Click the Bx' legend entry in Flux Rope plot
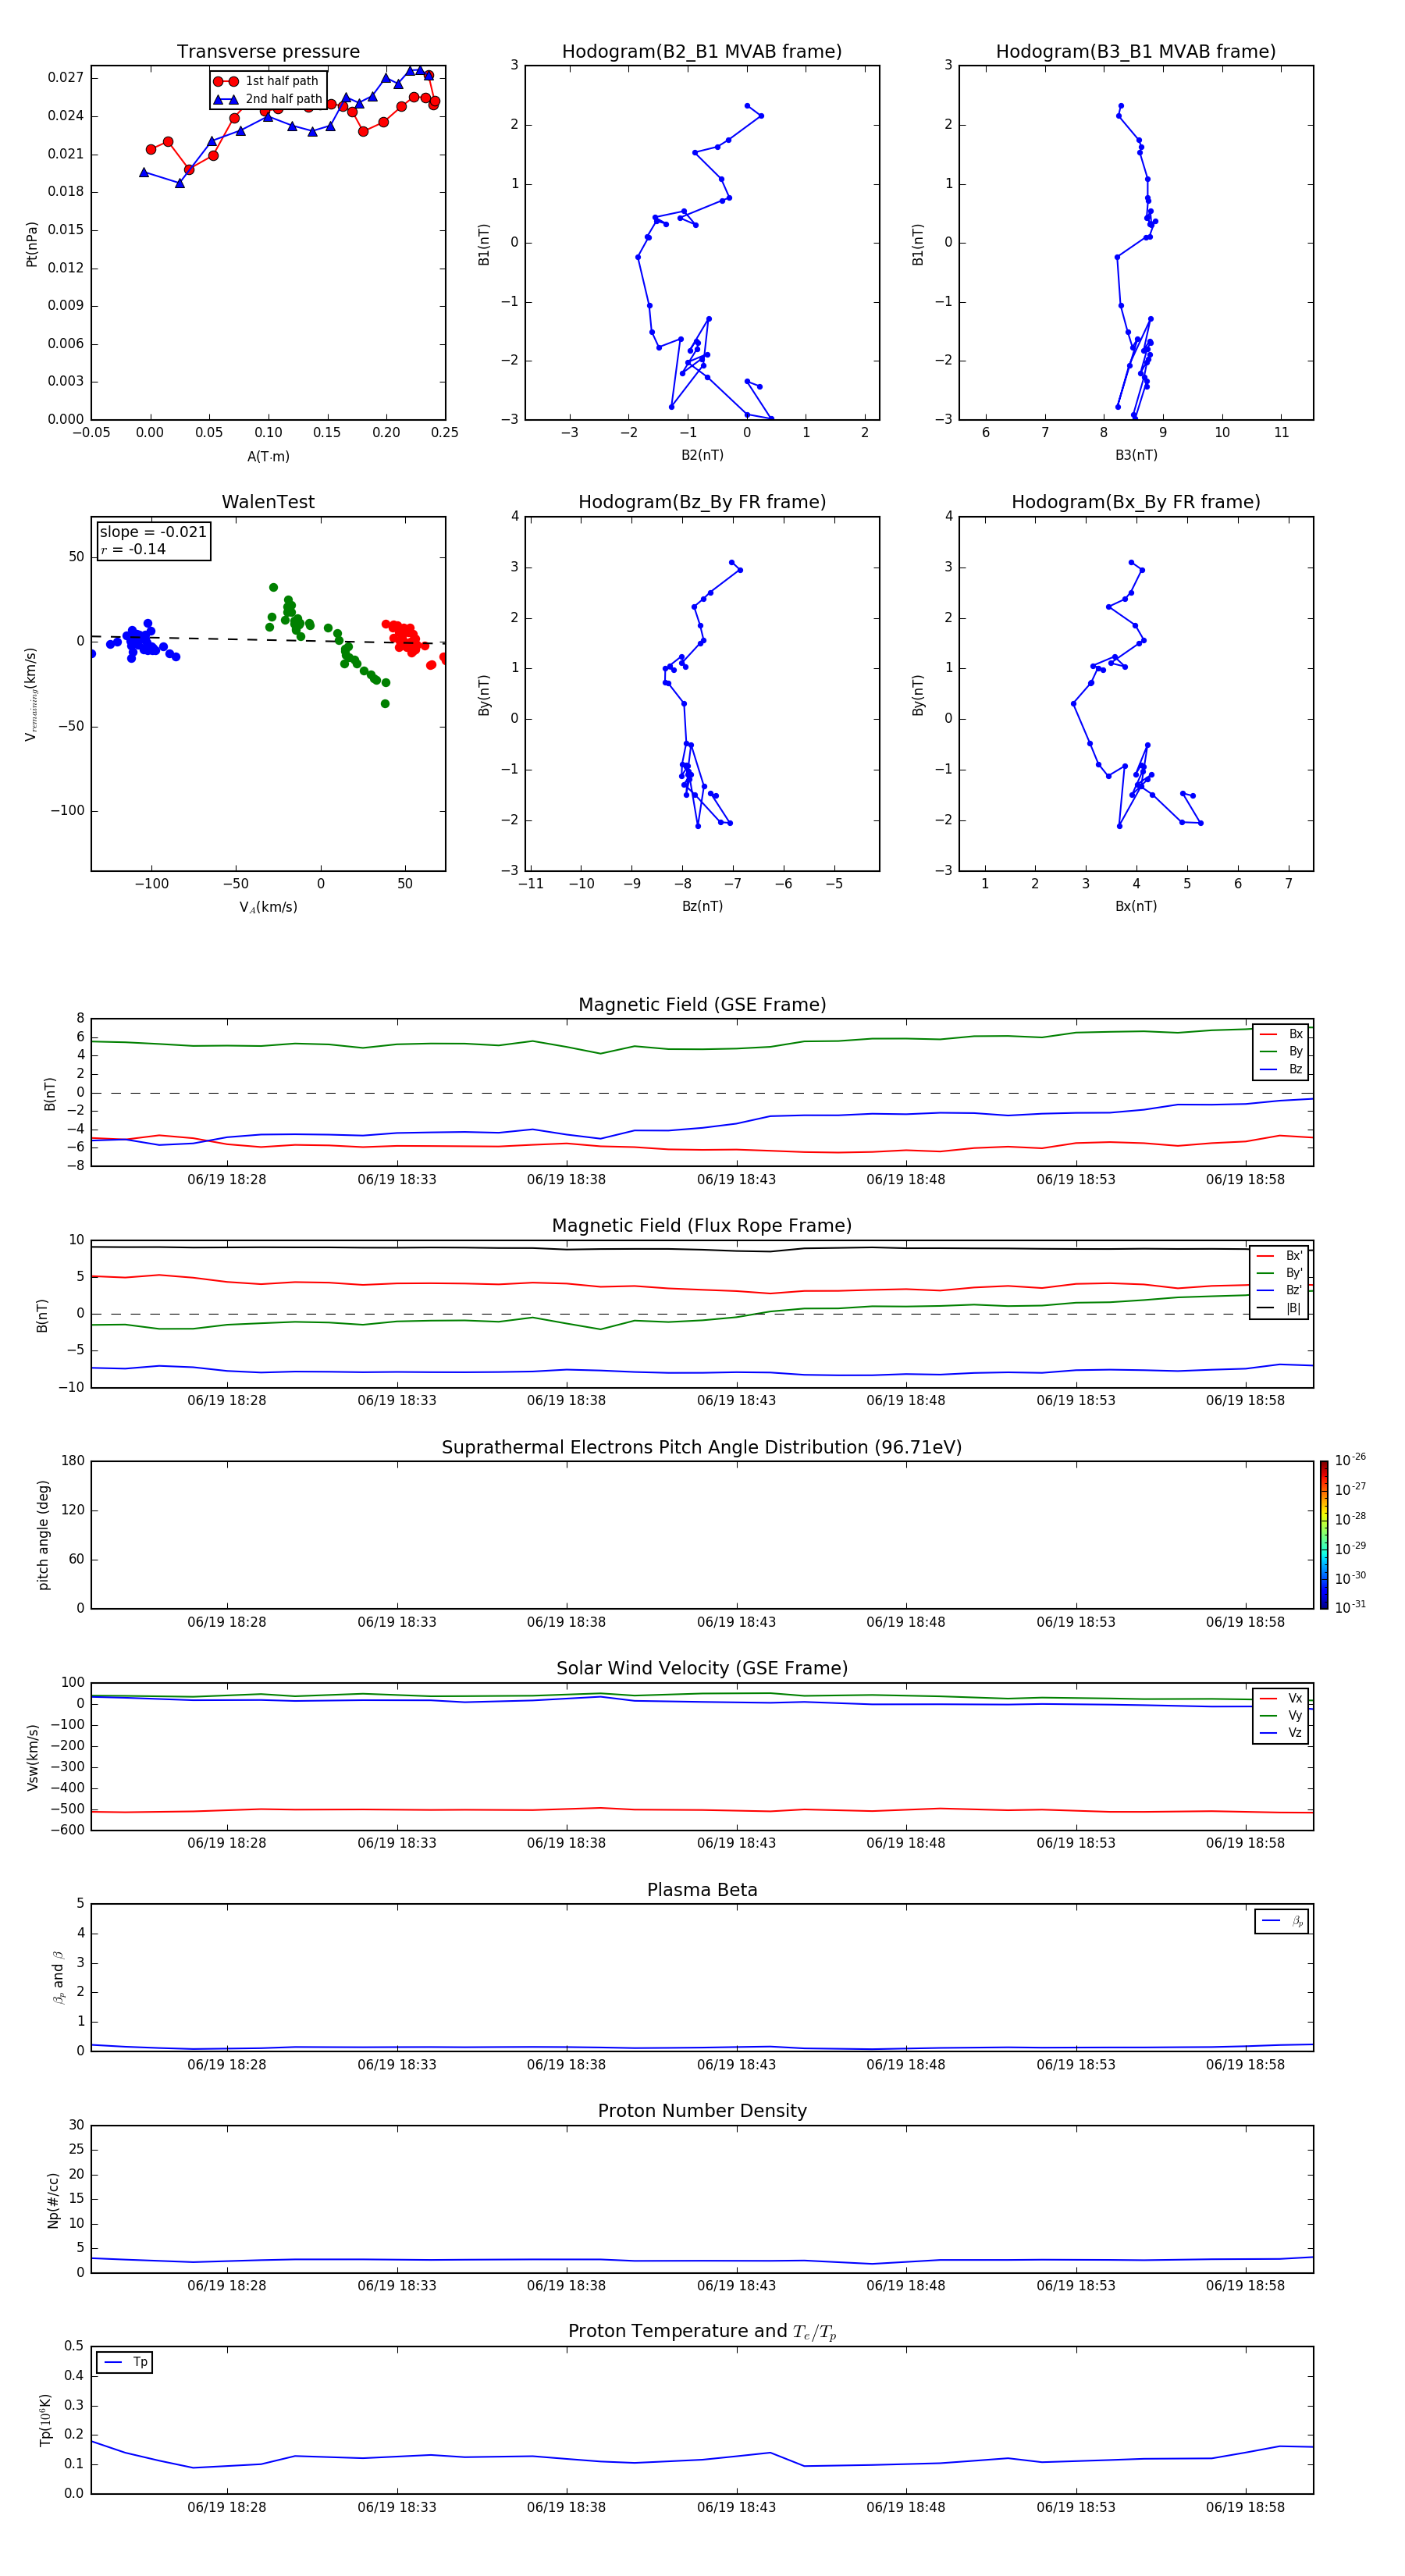The height and width of the screenshot is (2576, 1405). (x=1280, y=1256)
